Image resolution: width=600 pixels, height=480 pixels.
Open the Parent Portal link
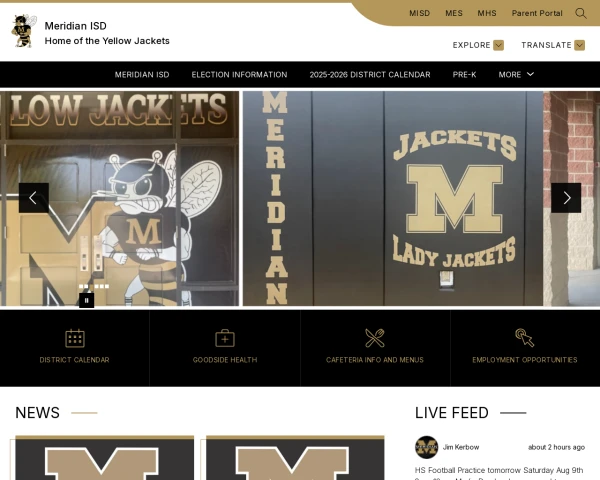click(537, 13)
